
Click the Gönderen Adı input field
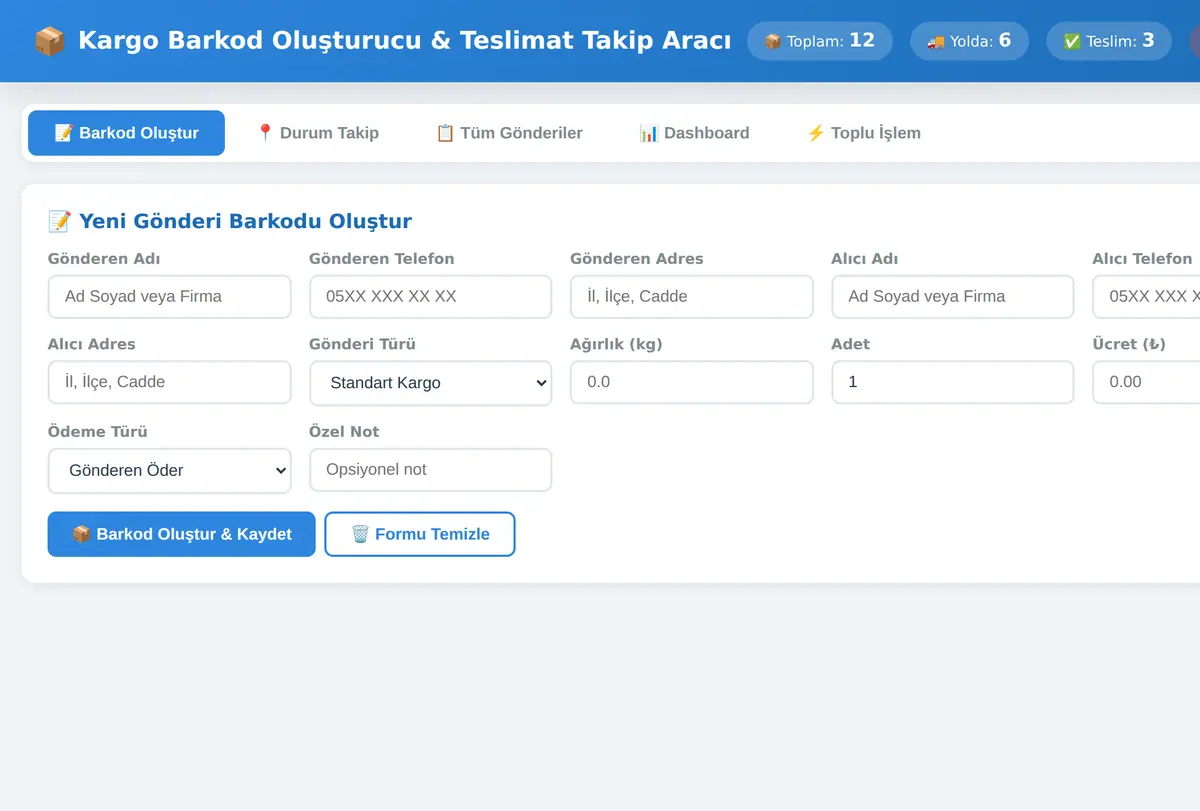click(x=170, y=297)
